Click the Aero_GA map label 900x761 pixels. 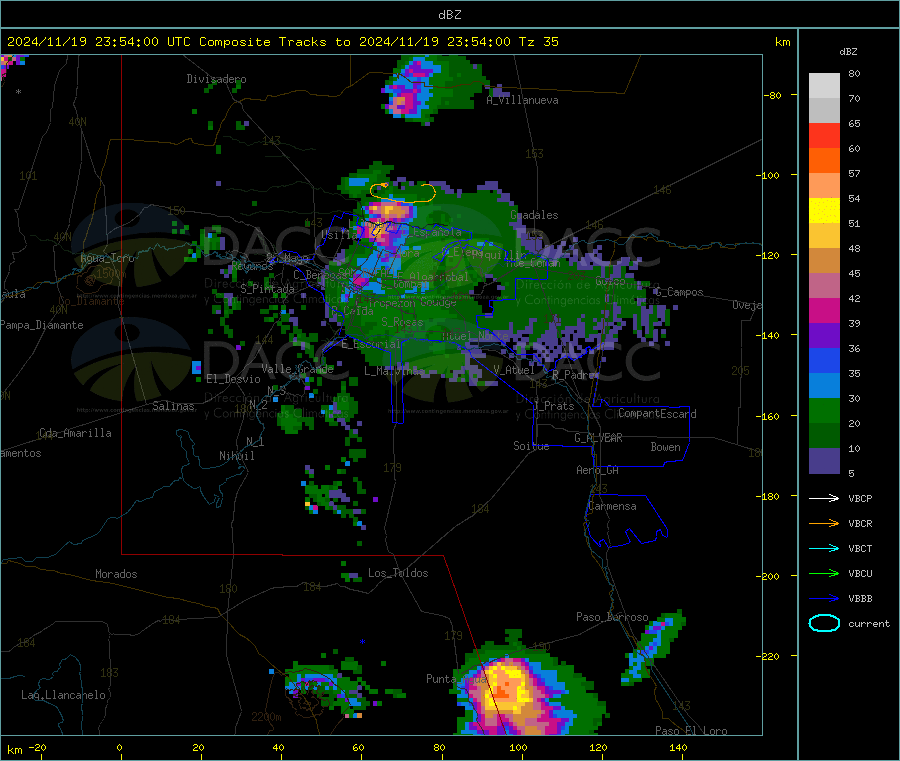coord(598,471)
